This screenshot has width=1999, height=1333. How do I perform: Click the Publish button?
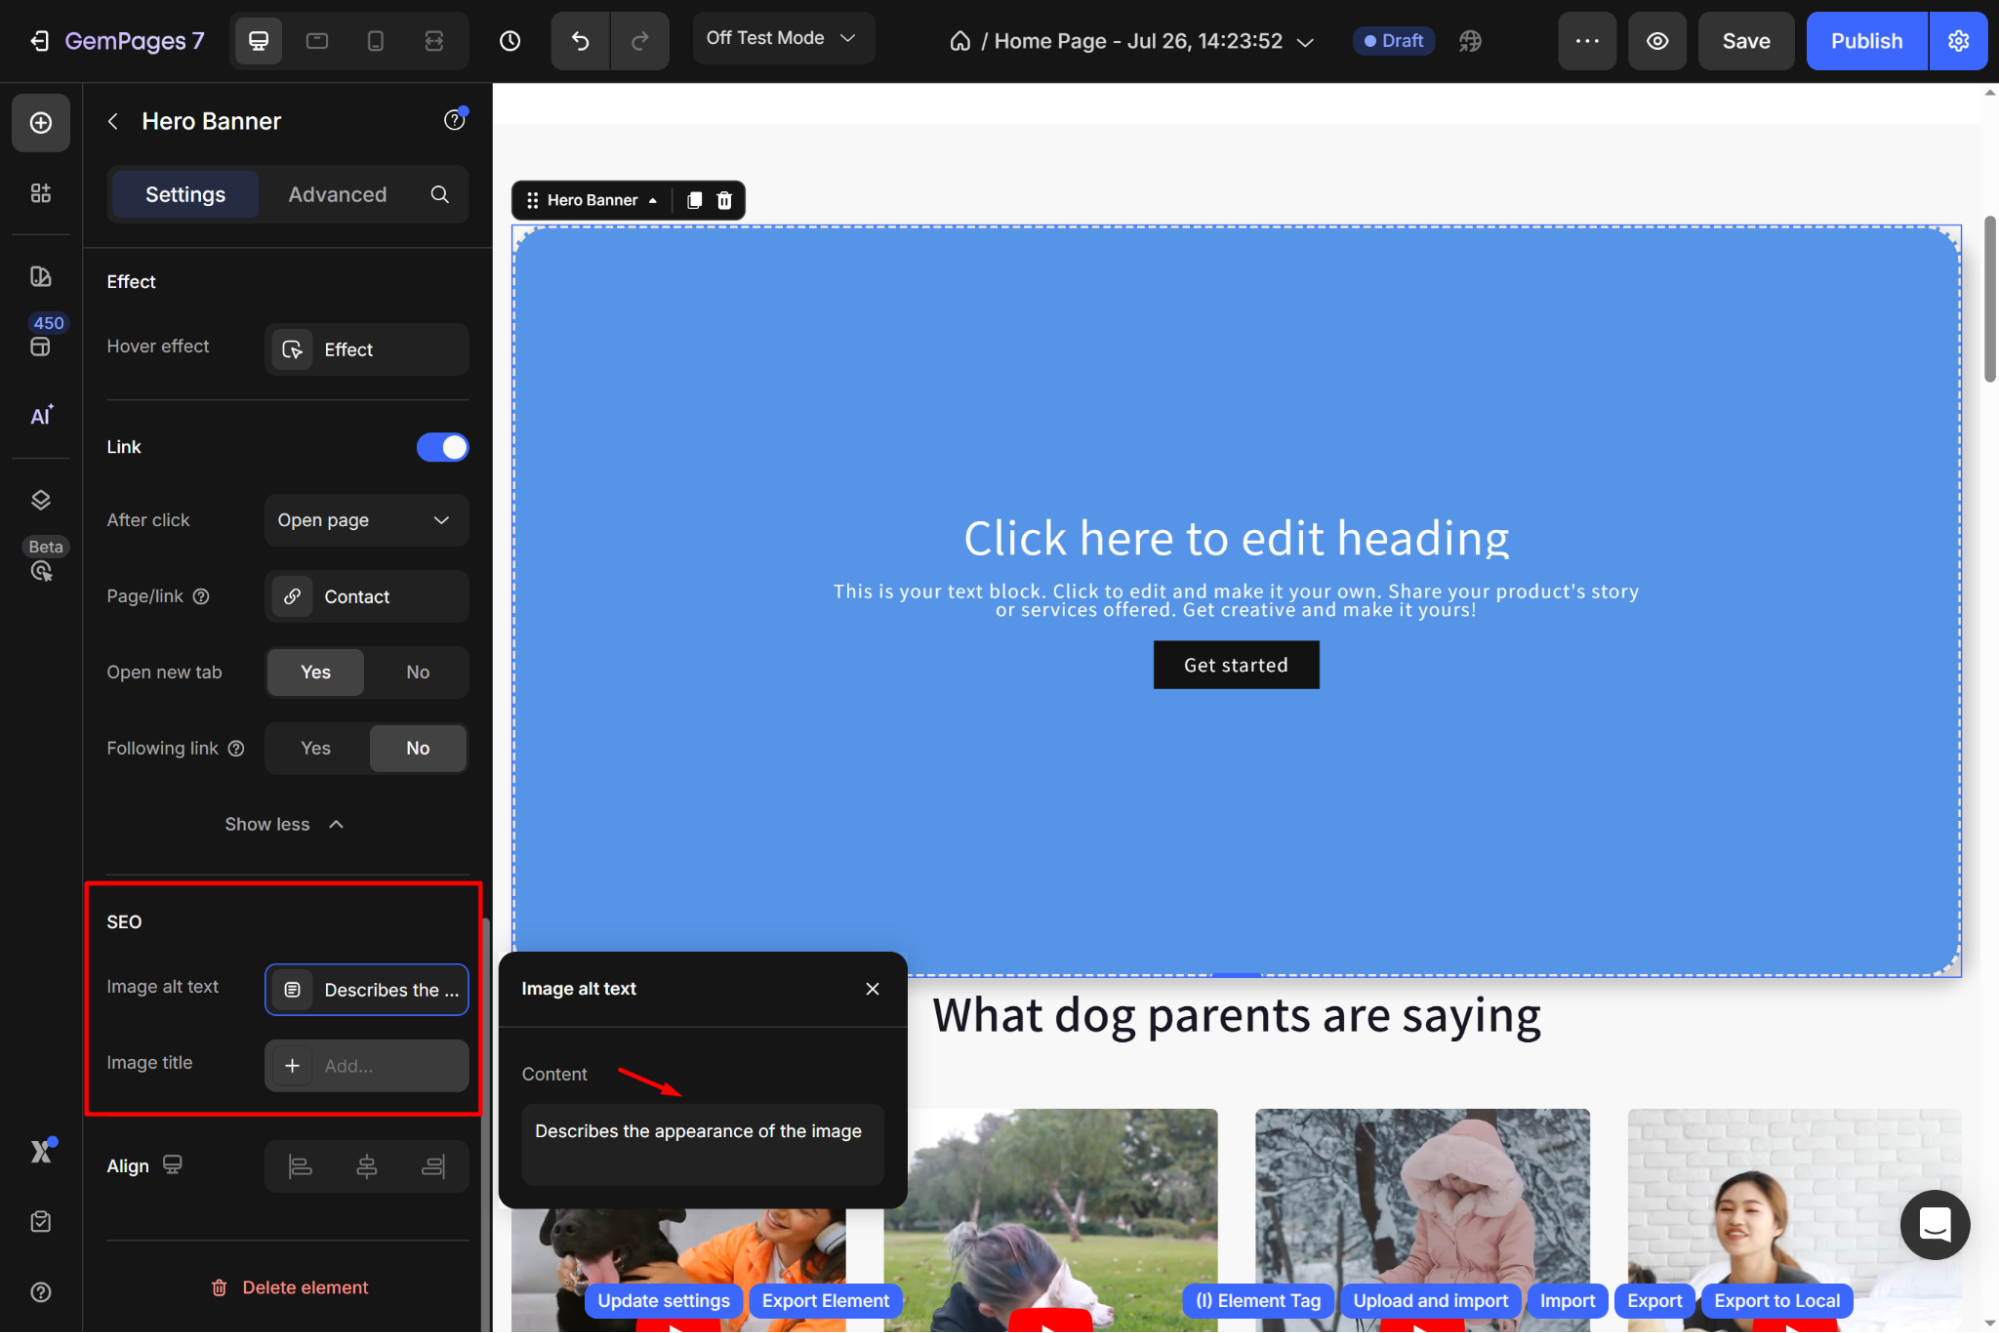1866,41
